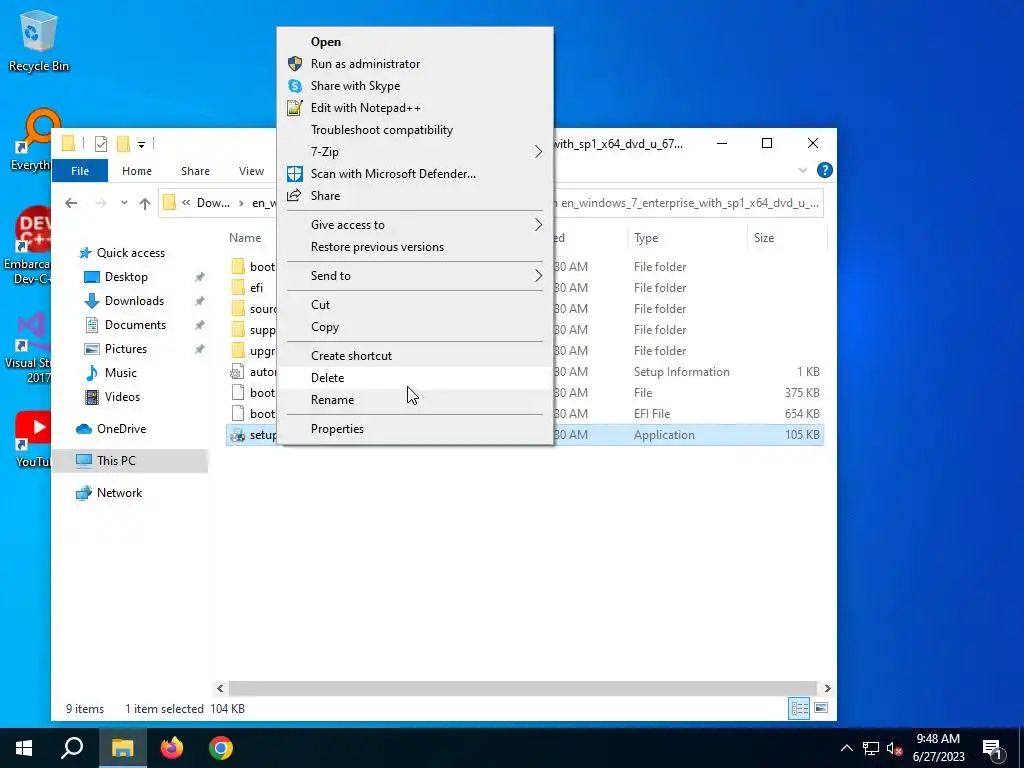Image resolution: width=1024 pixels, height=768 pixels.
Task: Open the Customize Quick Access Toolbar dropdown
Action: pos(141,144)
